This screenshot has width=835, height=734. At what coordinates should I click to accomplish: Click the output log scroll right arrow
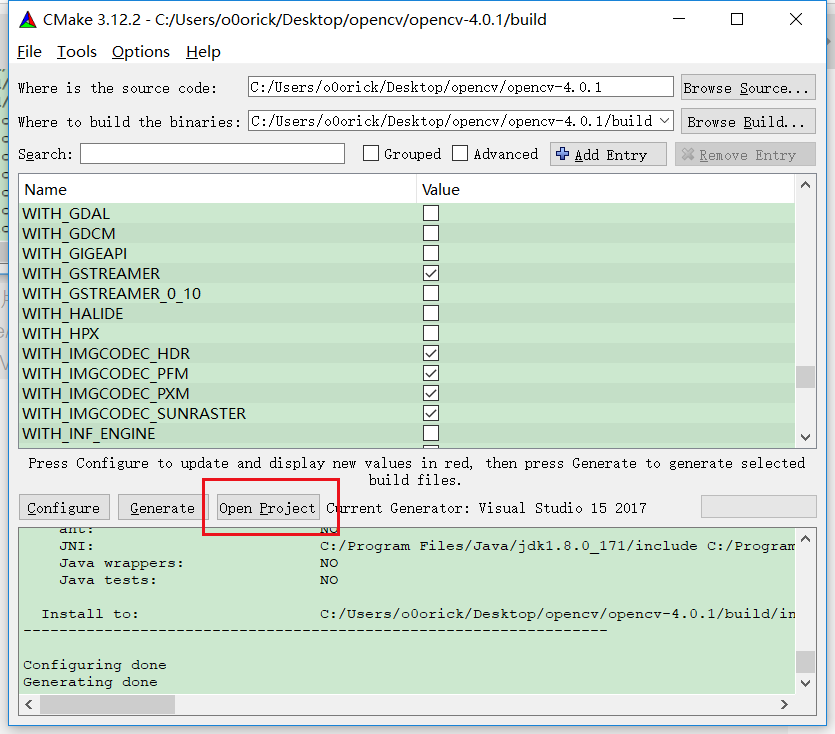784,704
